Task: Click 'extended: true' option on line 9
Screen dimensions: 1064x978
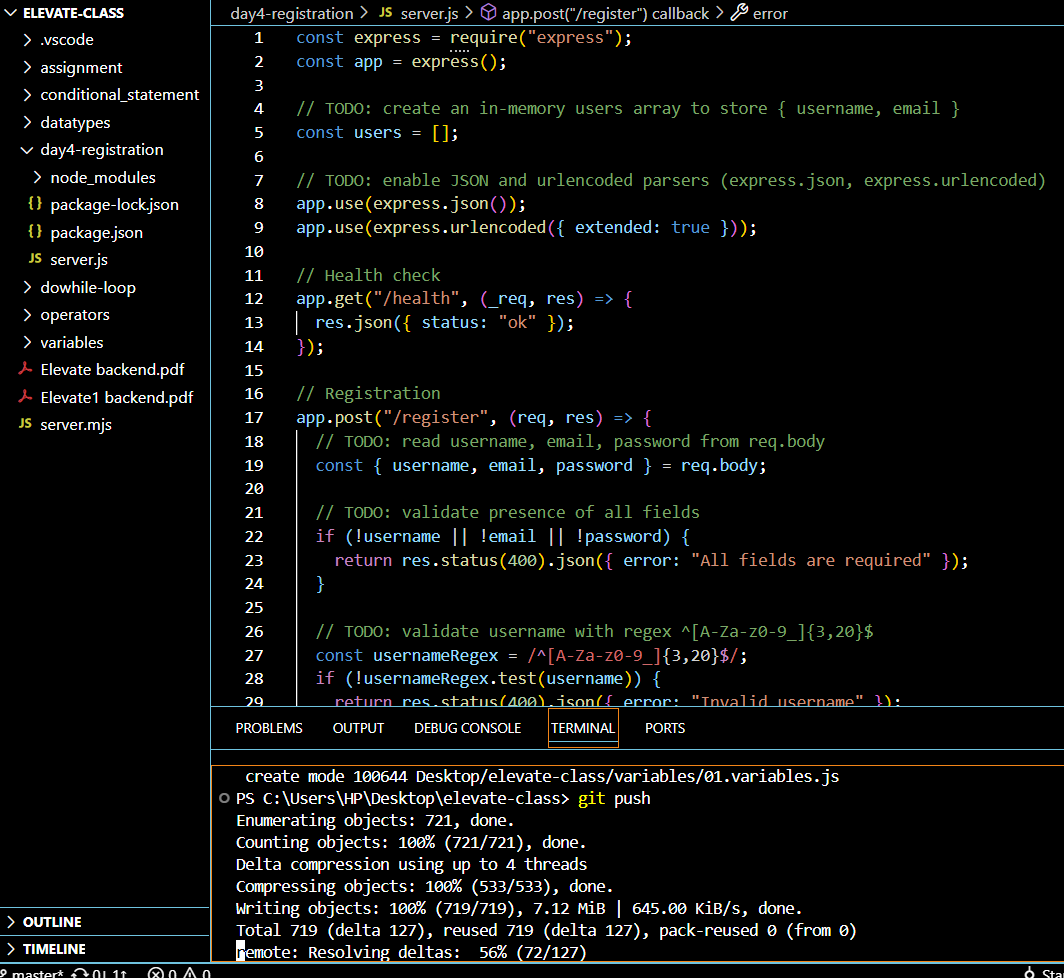Action: click(642, 228)
